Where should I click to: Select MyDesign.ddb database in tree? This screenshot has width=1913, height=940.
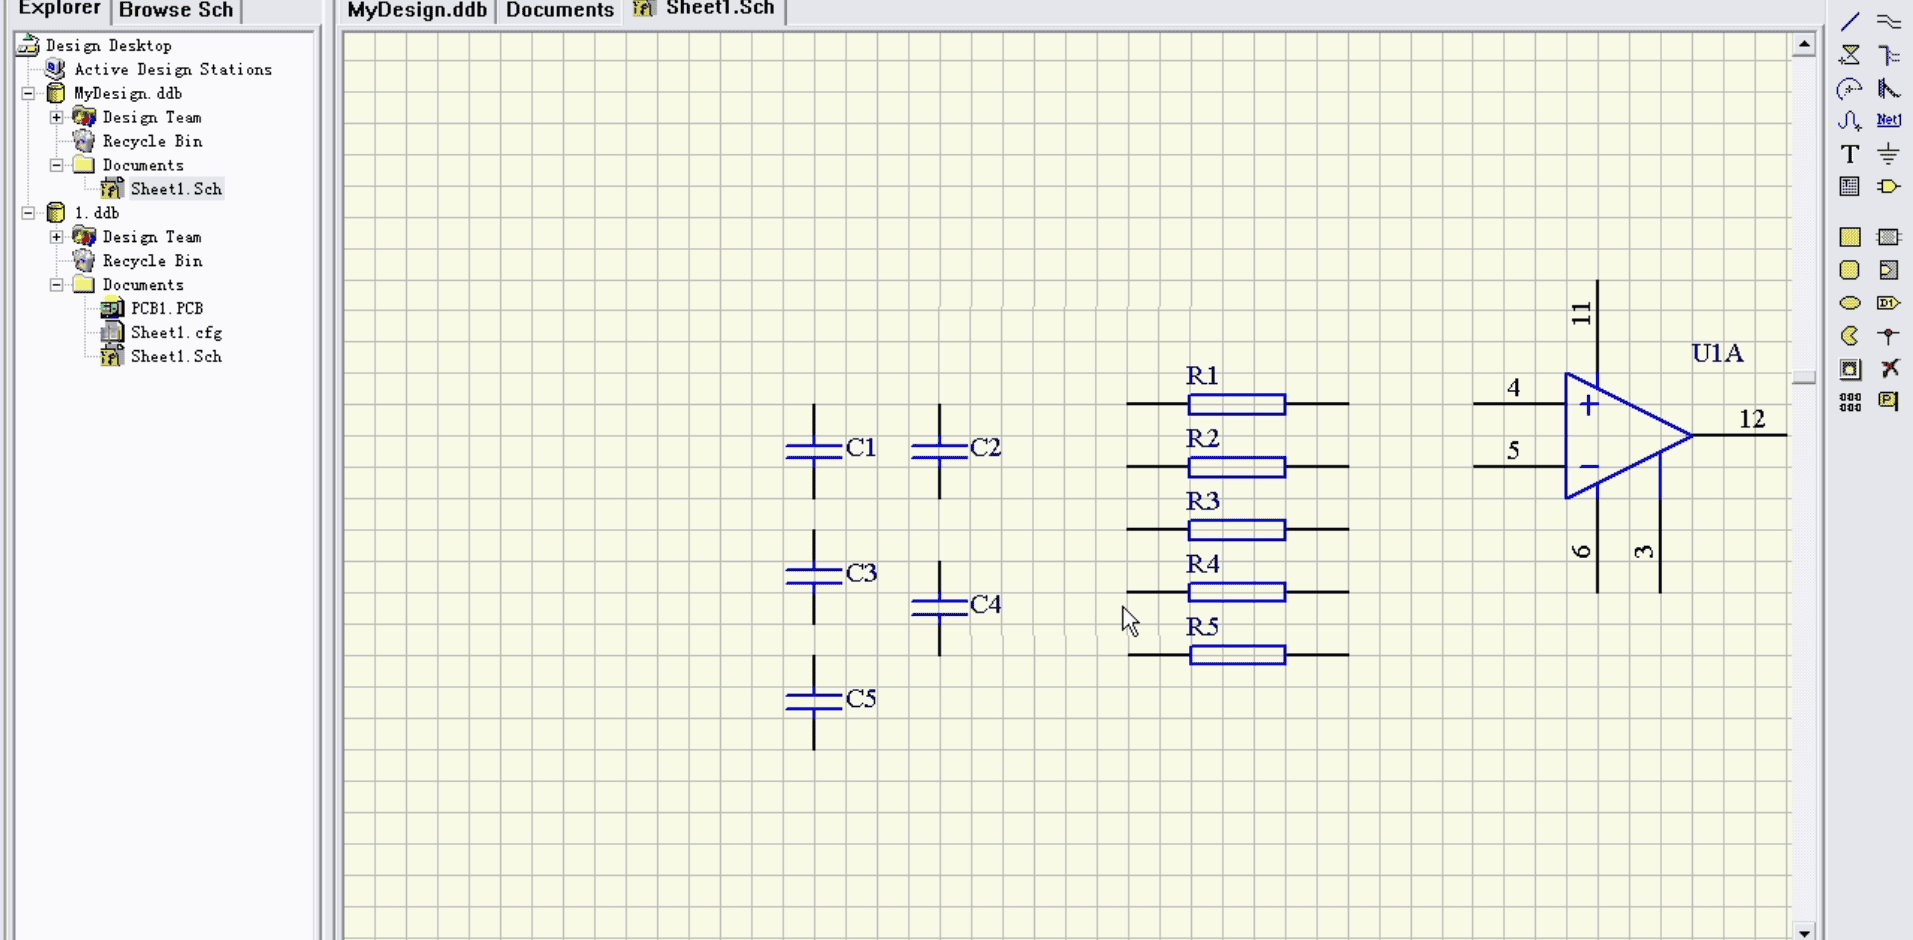[127, 93]
